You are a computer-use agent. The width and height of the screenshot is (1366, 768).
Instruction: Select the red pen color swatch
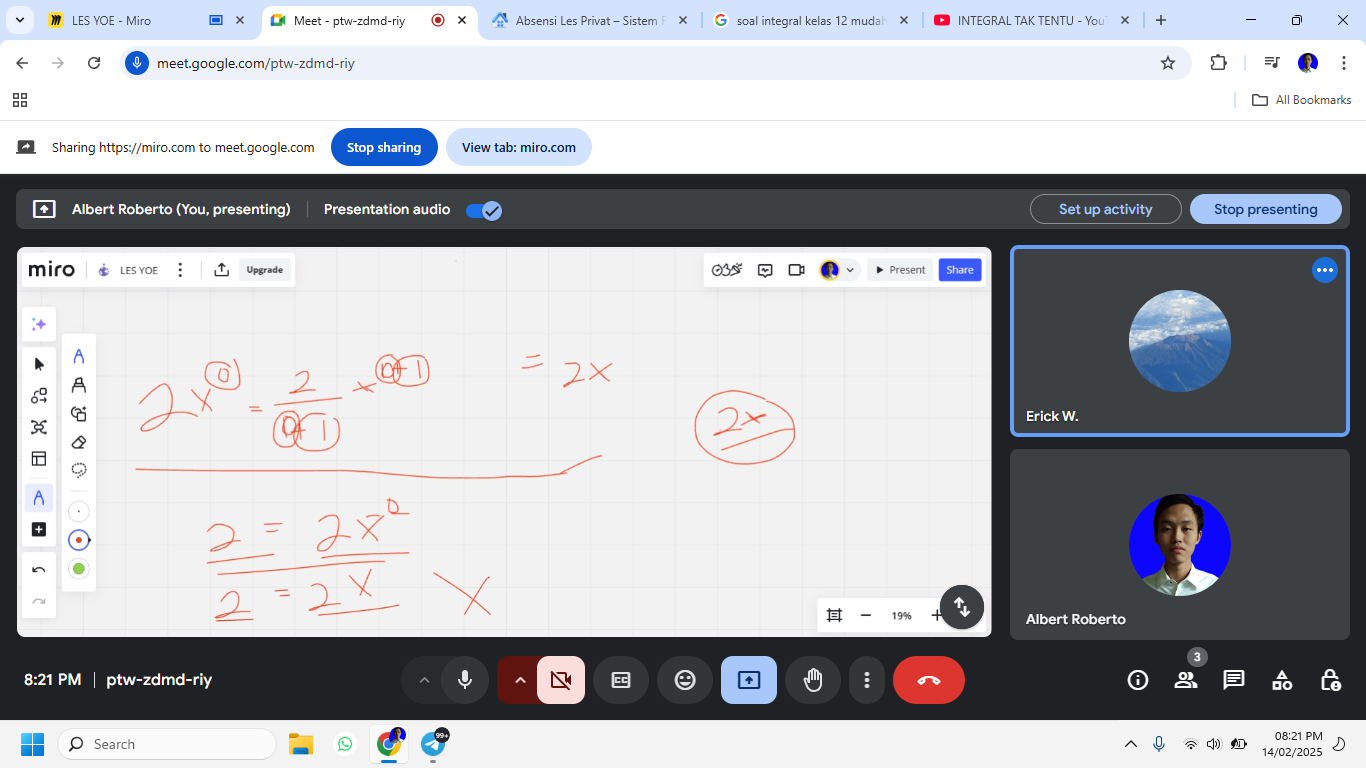pos(79,540)
